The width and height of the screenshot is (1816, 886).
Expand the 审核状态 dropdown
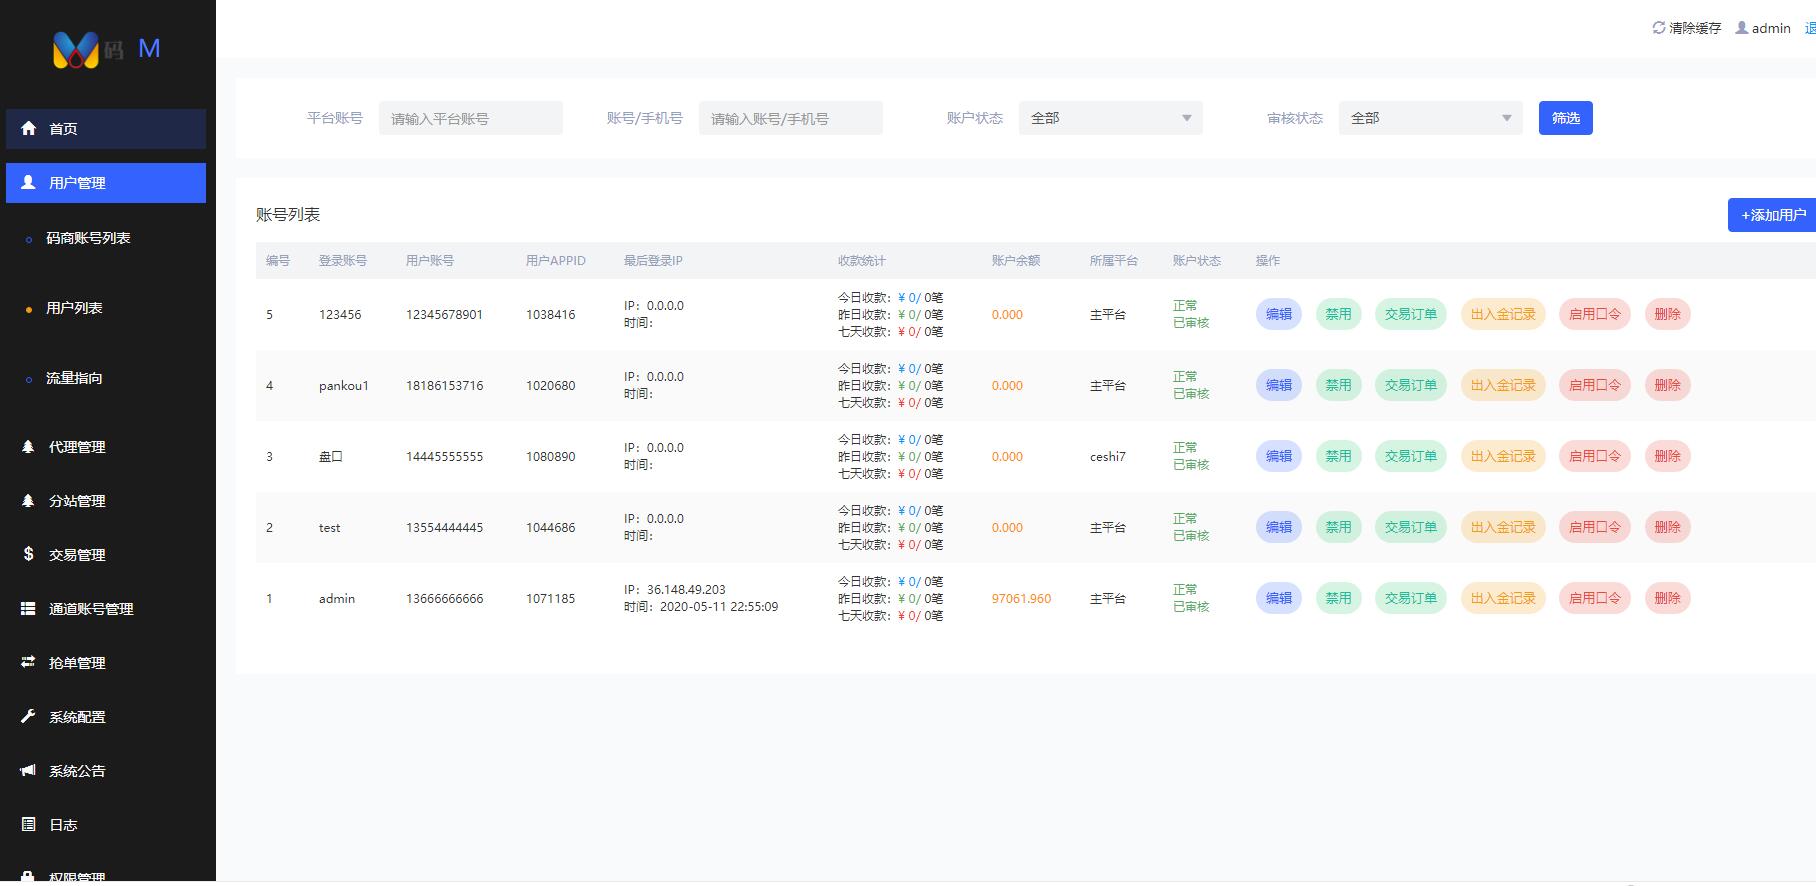(1430, 118)
